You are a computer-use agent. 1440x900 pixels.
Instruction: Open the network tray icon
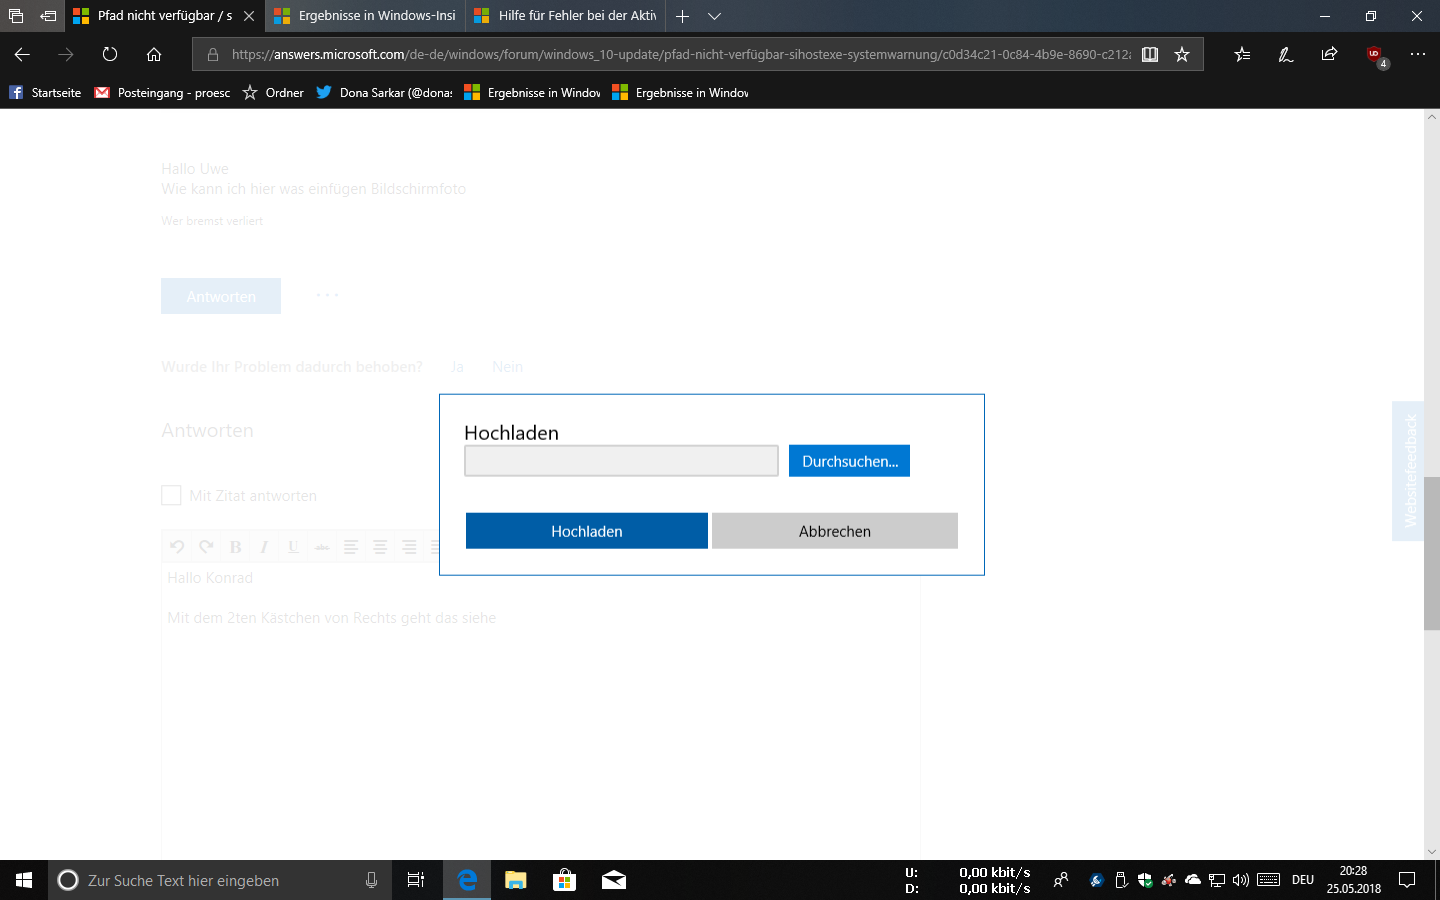[x=1217, y=880]
